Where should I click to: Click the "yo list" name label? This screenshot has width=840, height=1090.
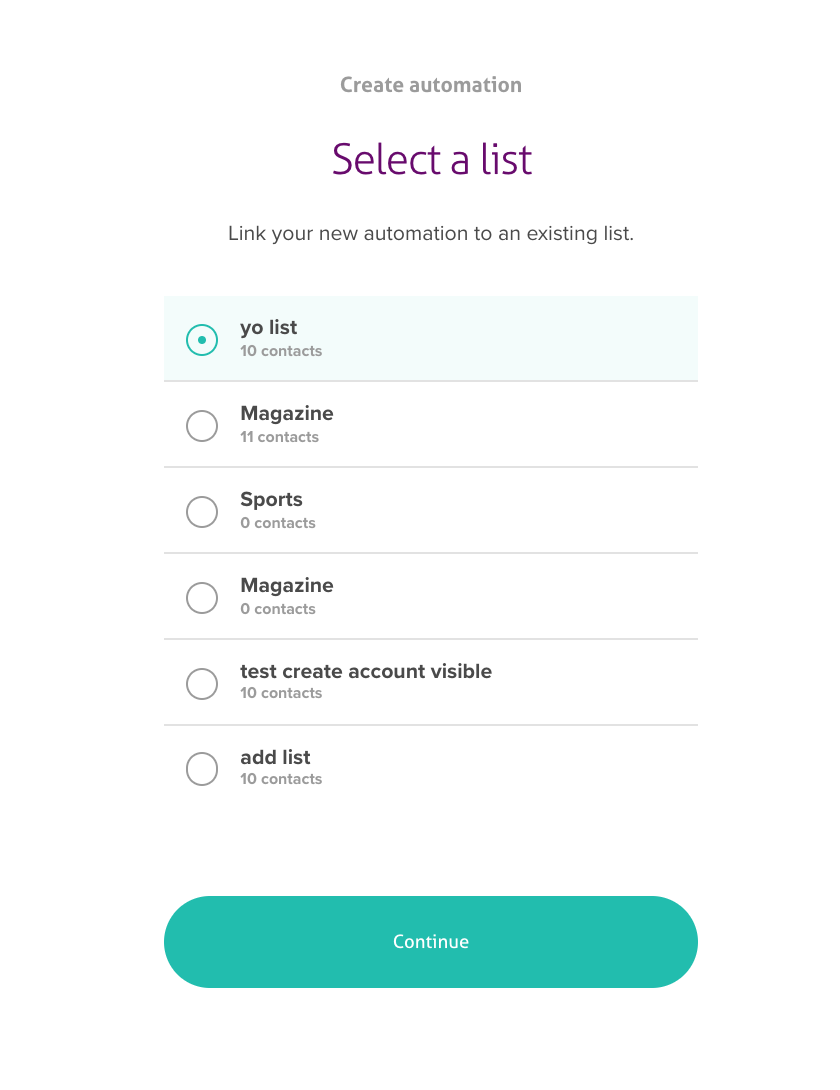269,327
